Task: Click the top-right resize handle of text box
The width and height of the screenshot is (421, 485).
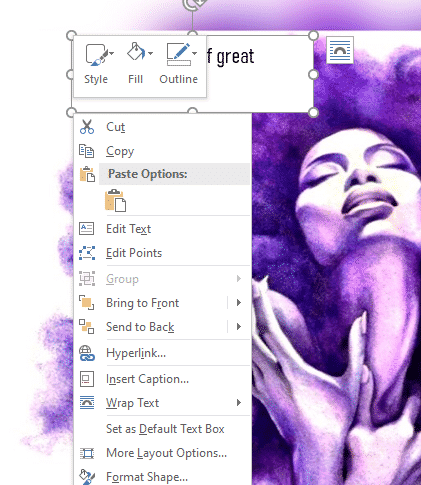Action: click(313, 35)
